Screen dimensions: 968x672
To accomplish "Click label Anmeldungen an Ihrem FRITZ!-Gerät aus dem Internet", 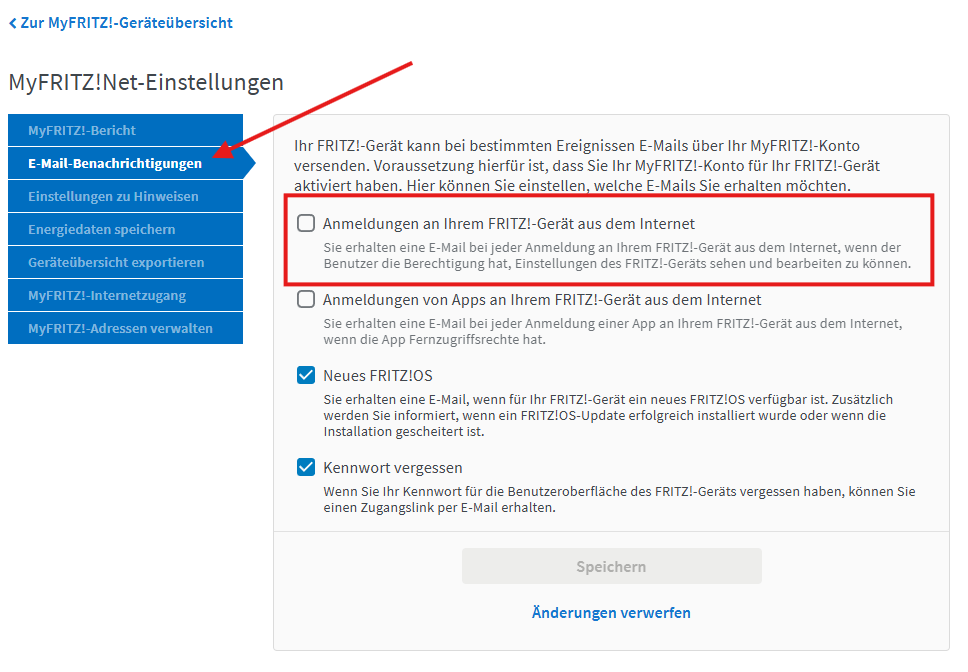I will (508, 224).
